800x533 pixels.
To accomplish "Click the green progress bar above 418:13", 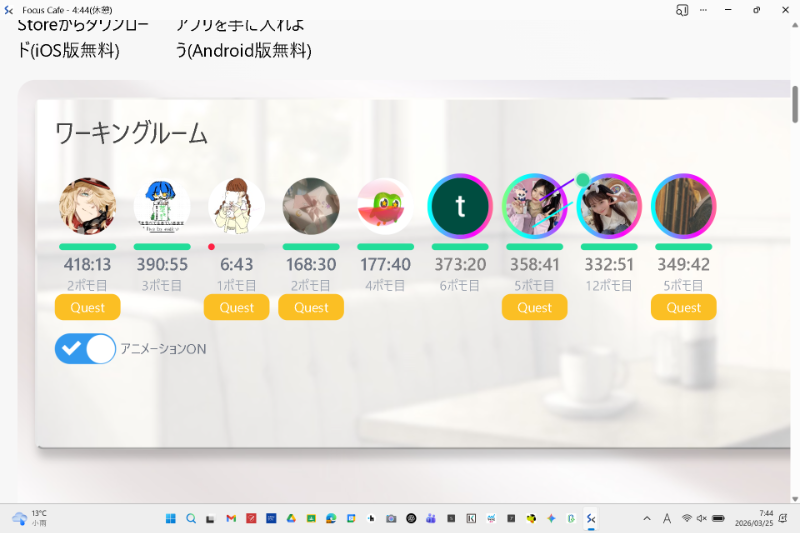I will click(x=88, y=247).
